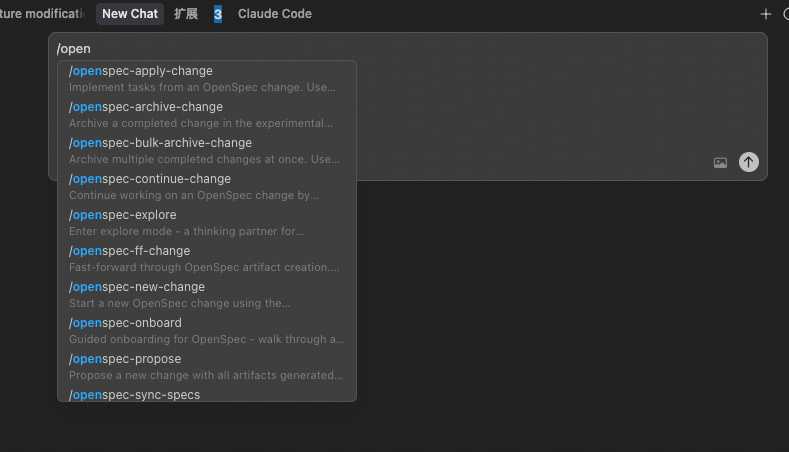Open the Claude Code tab
Viewport: 789px width, 452px height.
pyautogui.click(x=275, y=14)
